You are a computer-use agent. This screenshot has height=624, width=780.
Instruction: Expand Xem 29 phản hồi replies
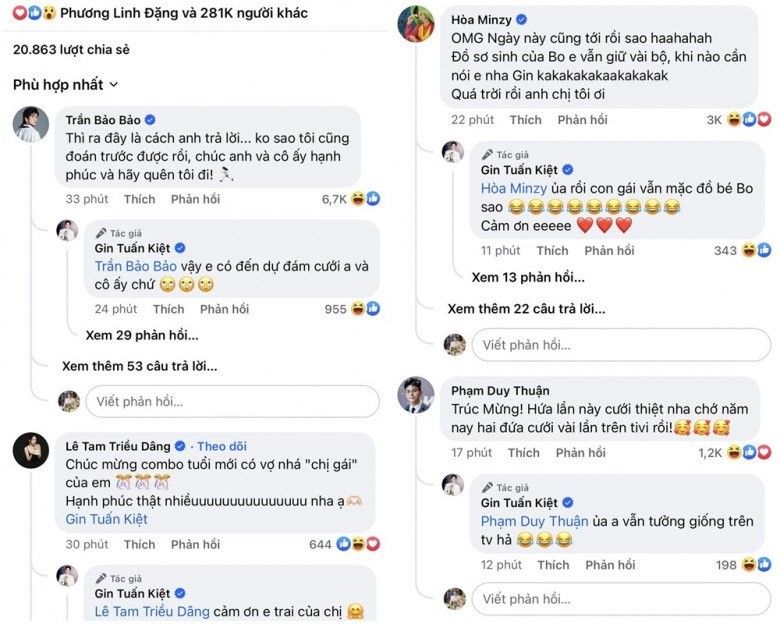tap(141, 335)
